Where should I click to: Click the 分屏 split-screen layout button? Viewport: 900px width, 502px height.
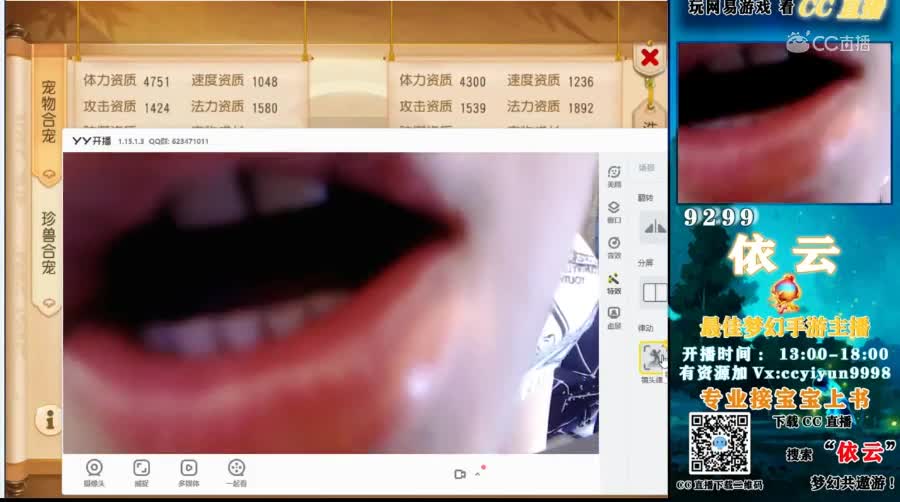[x=654, y=292]
